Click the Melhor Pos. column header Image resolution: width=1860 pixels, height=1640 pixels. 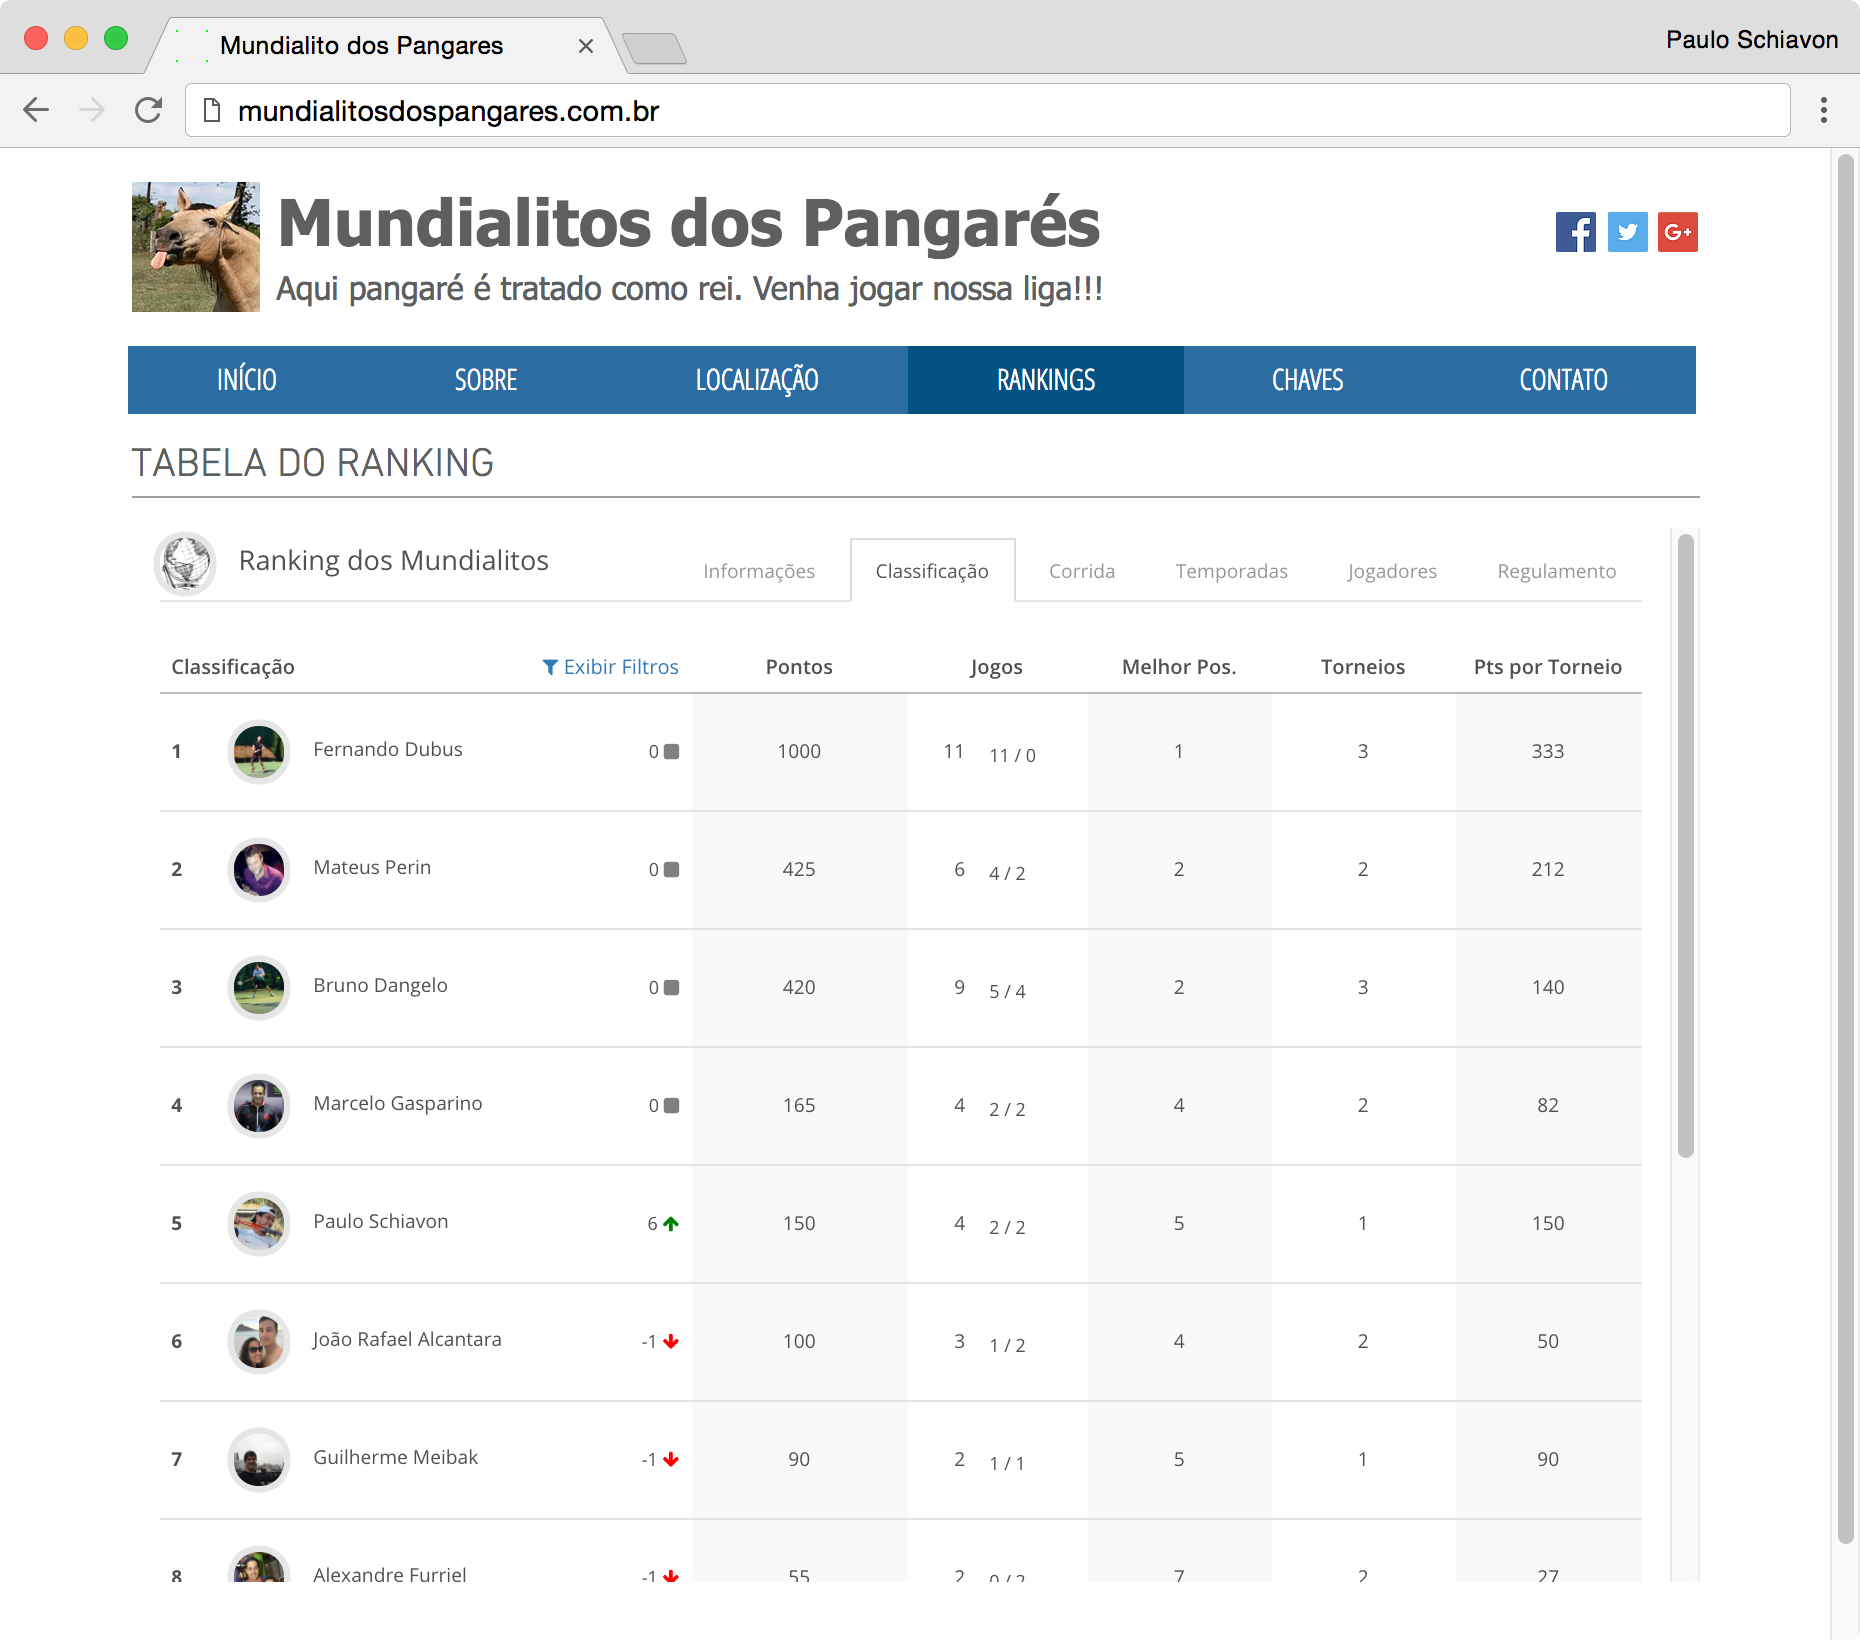coord(1179,667)
